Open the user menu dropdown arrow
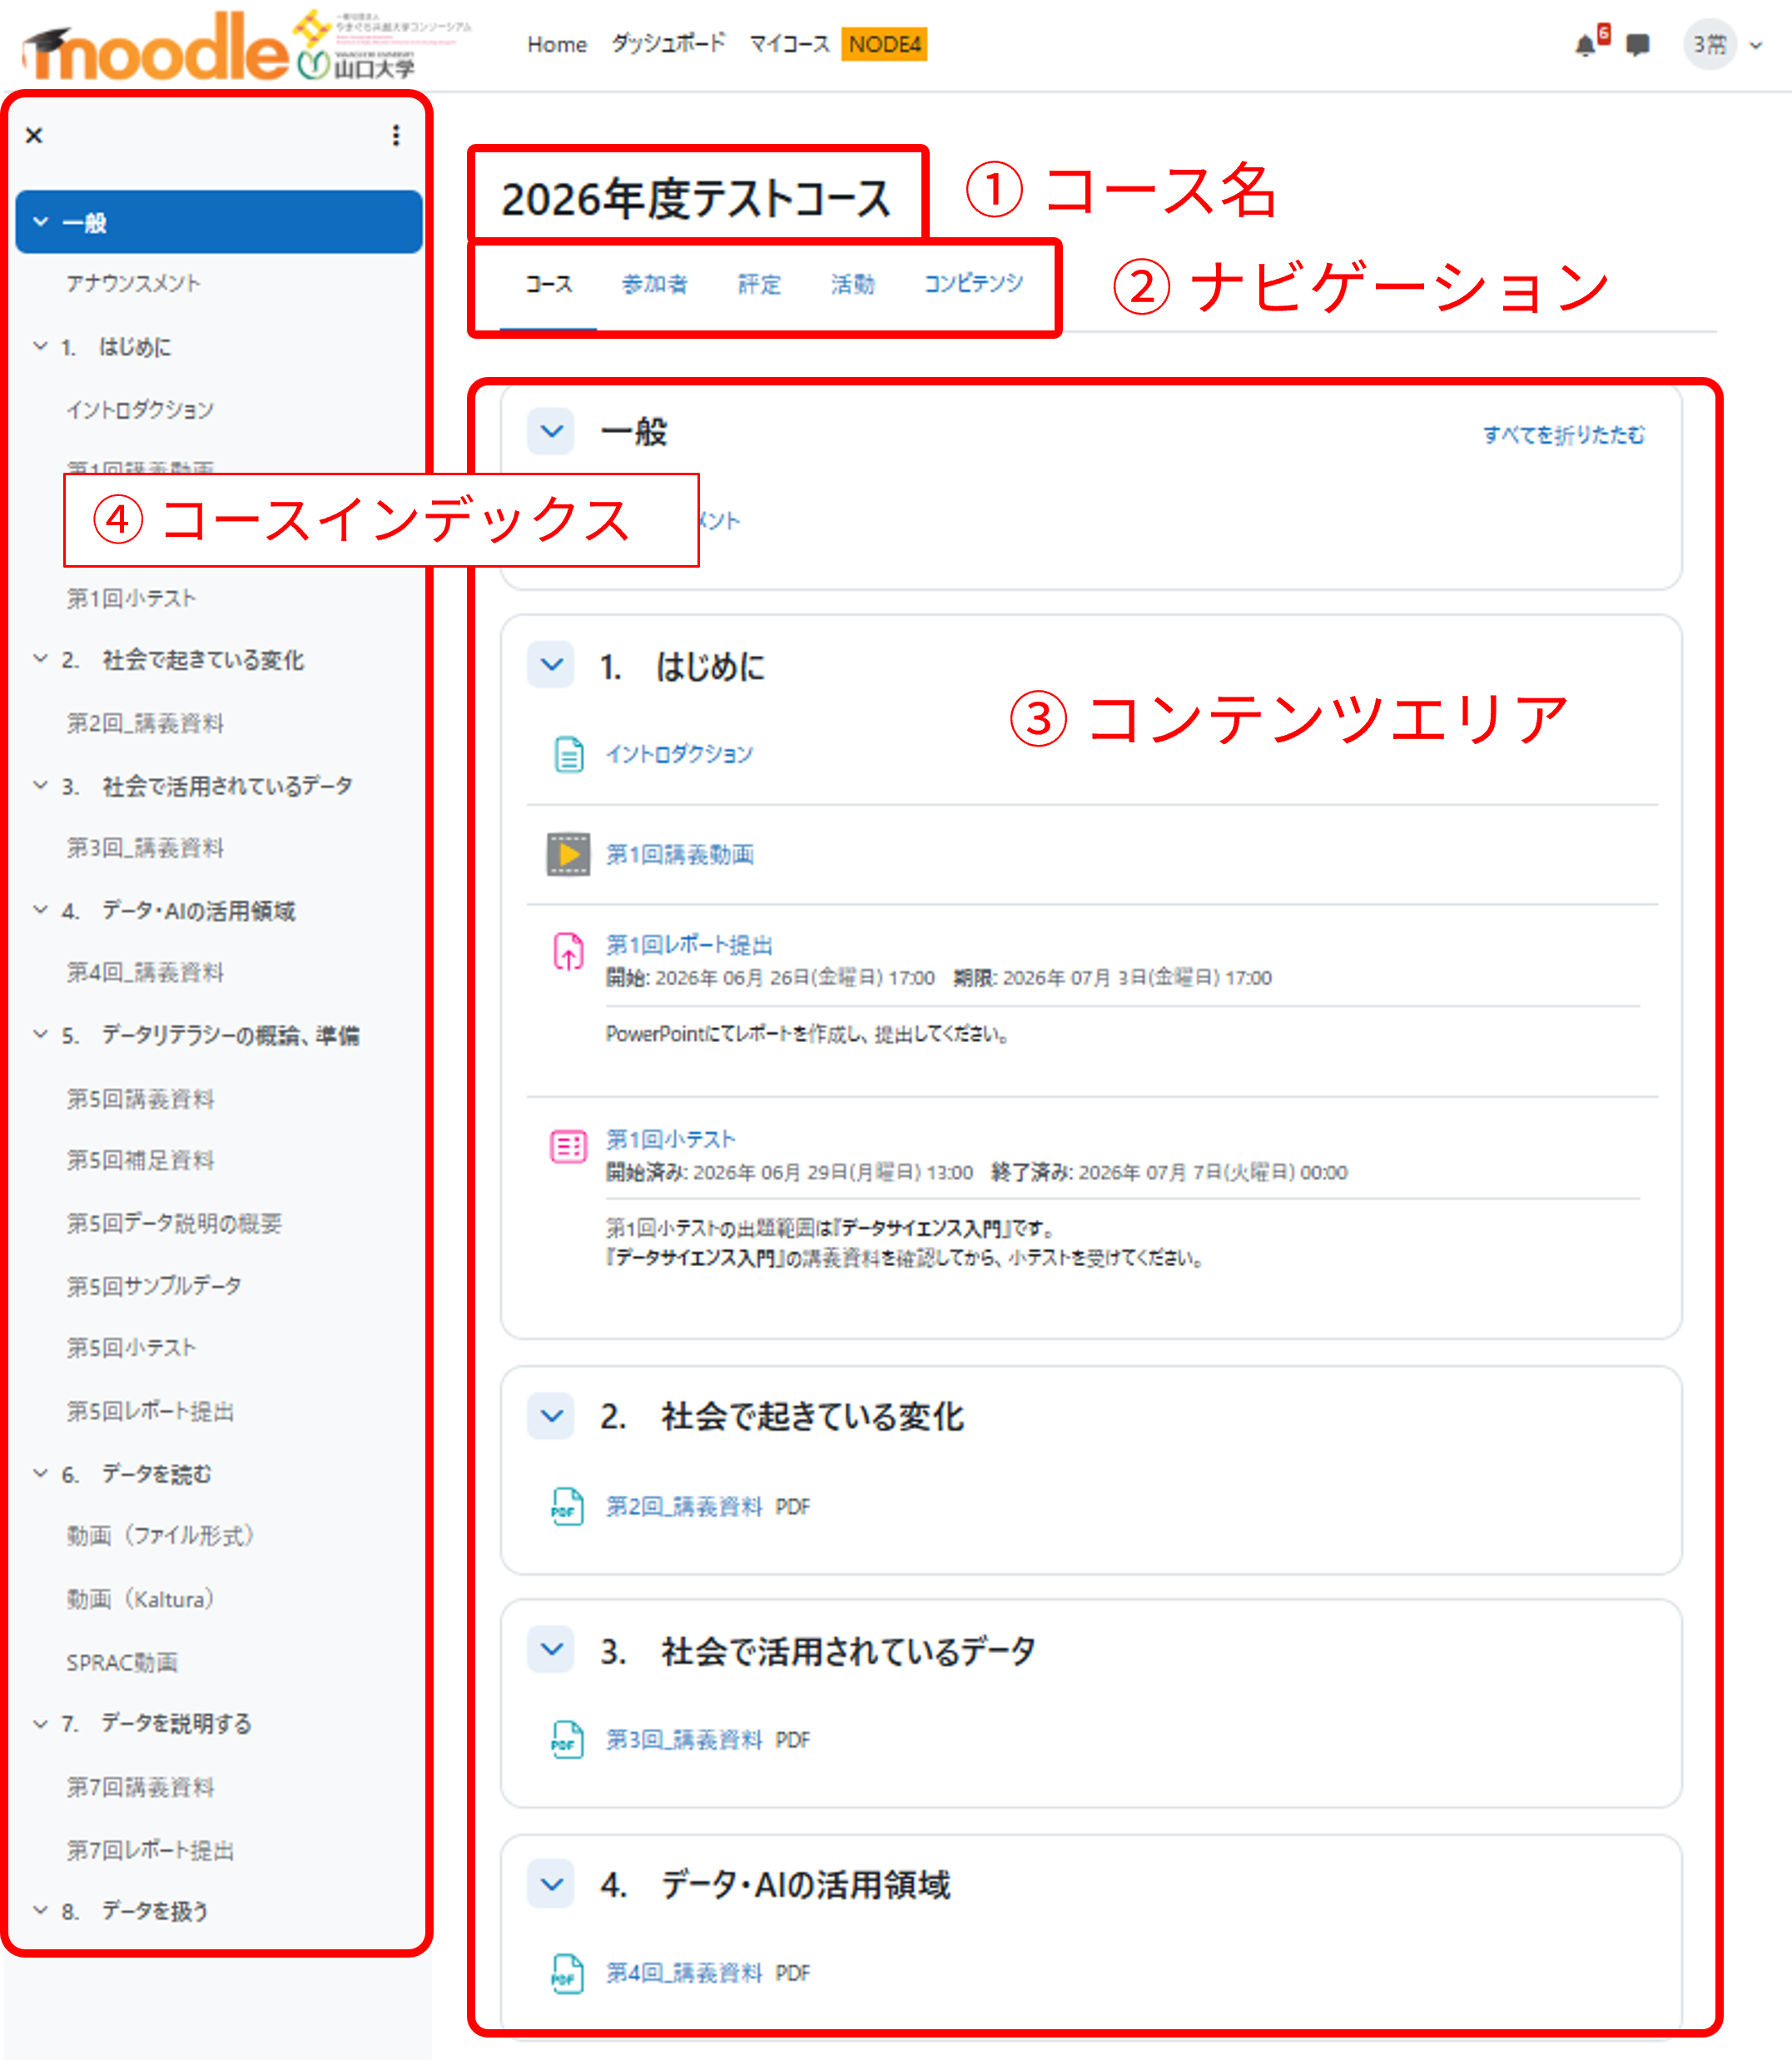Screen dimensions: 1792x2060 pos(1757,45)
